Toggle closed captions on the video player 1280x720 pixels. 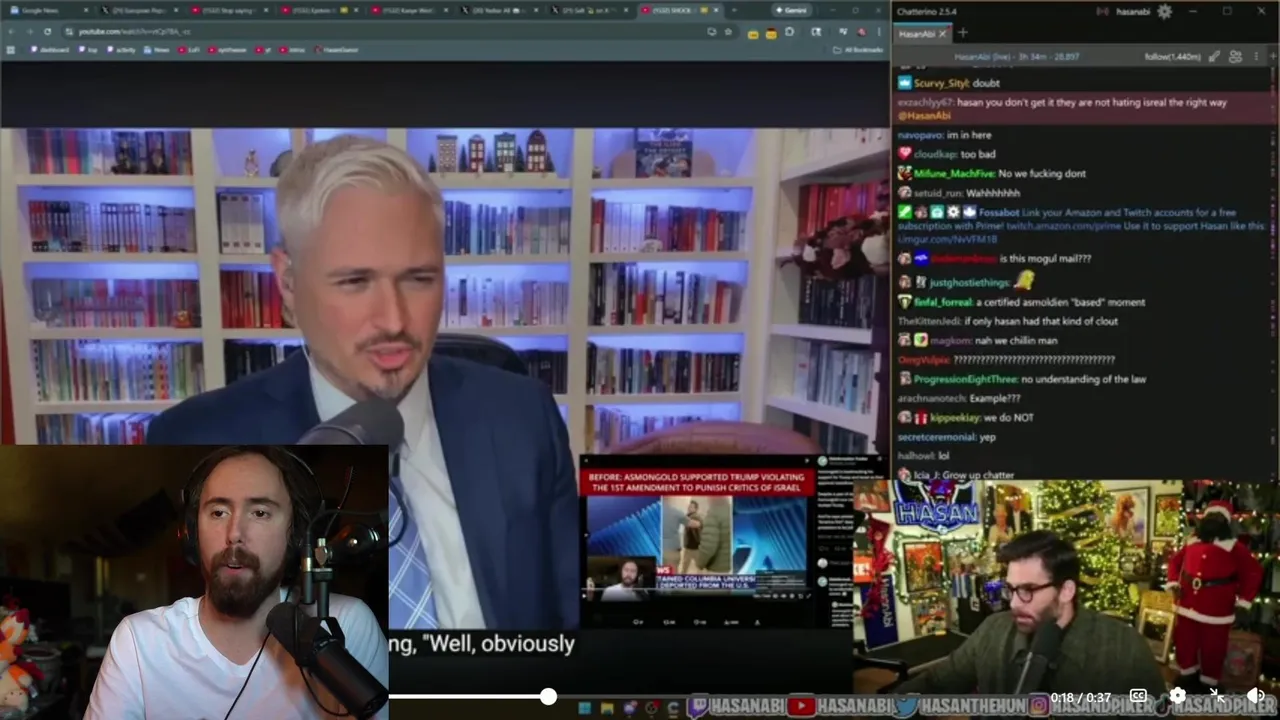1138,696
